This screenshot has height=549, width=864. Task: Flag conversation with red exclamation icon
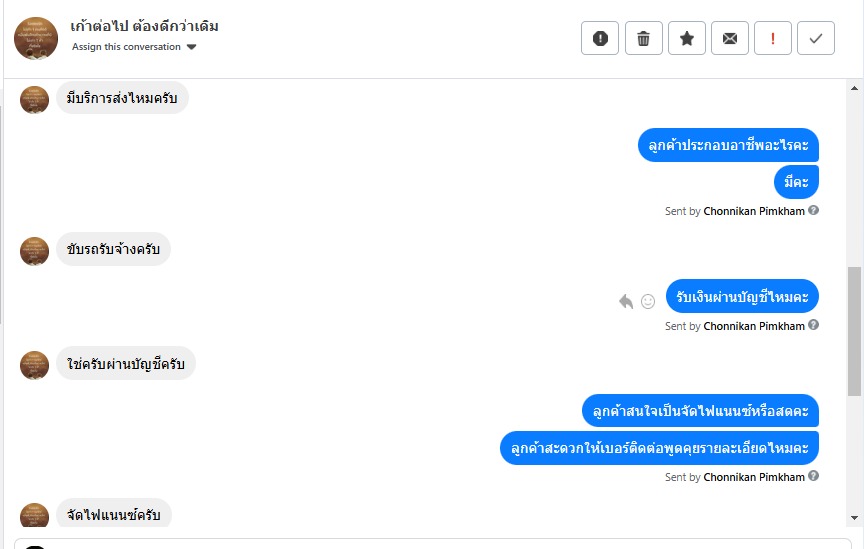pyautogui.click(x=773, y=38)
